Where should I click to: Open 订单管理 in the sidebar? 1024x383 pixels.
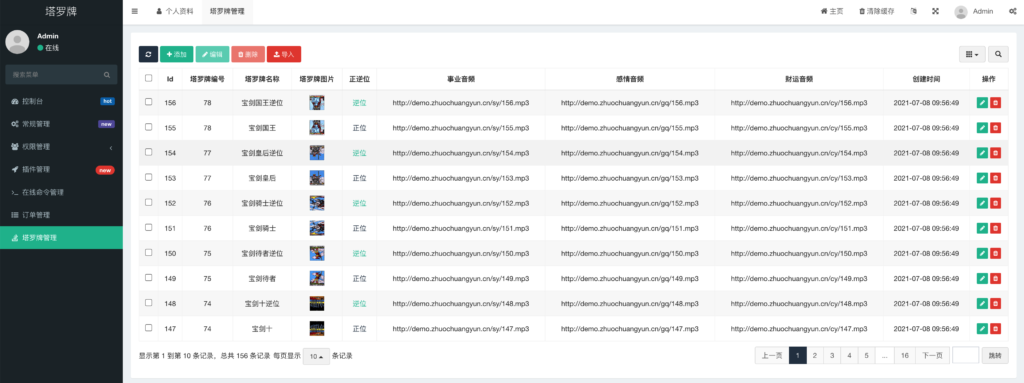coord(61,215)
